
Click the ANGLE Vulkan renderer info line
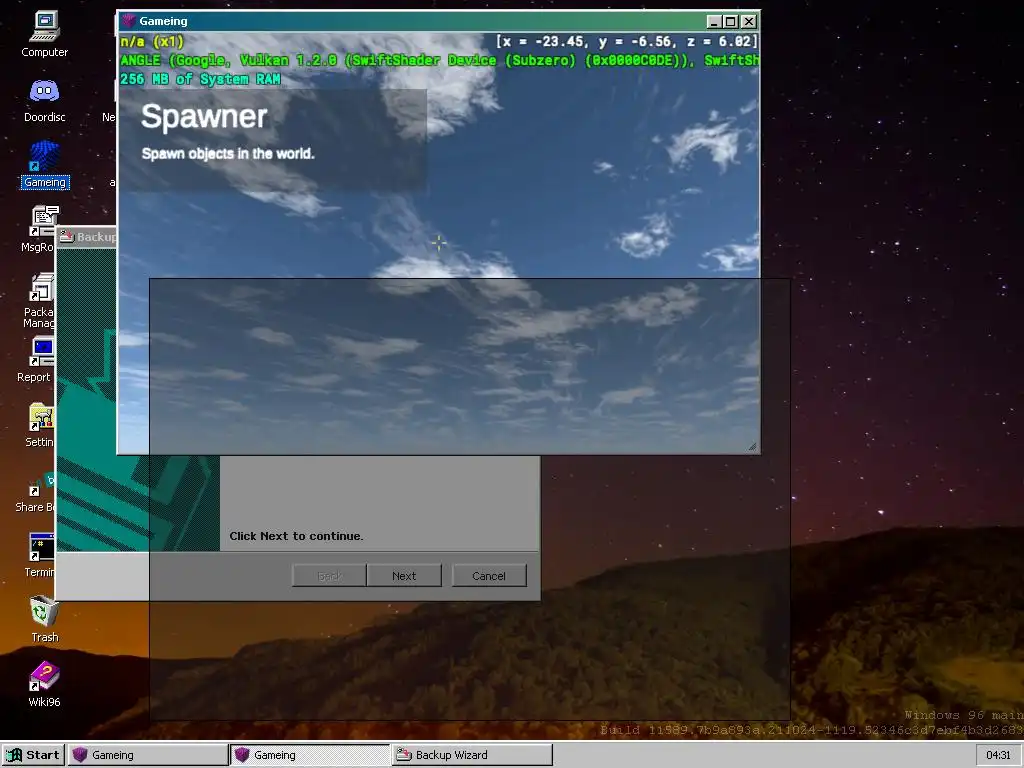[440, 60]
